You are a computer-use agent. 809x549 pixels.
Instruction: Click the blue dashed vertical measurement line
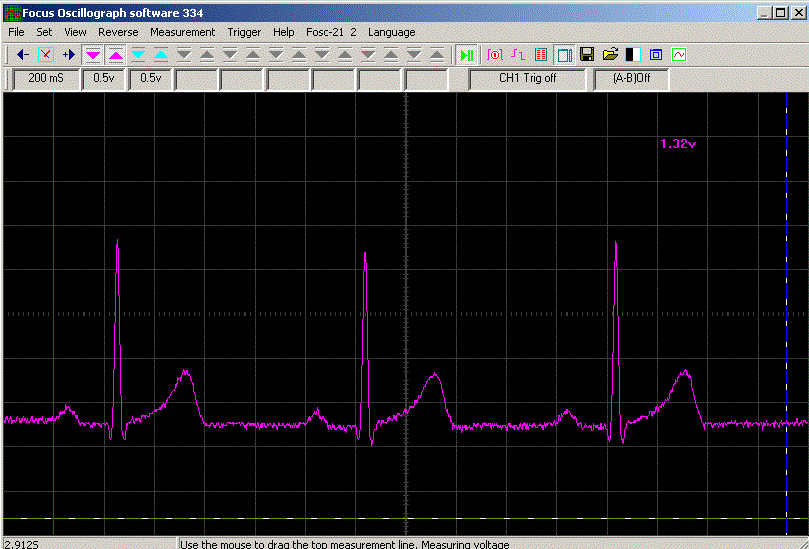click(x=787, y=300)
